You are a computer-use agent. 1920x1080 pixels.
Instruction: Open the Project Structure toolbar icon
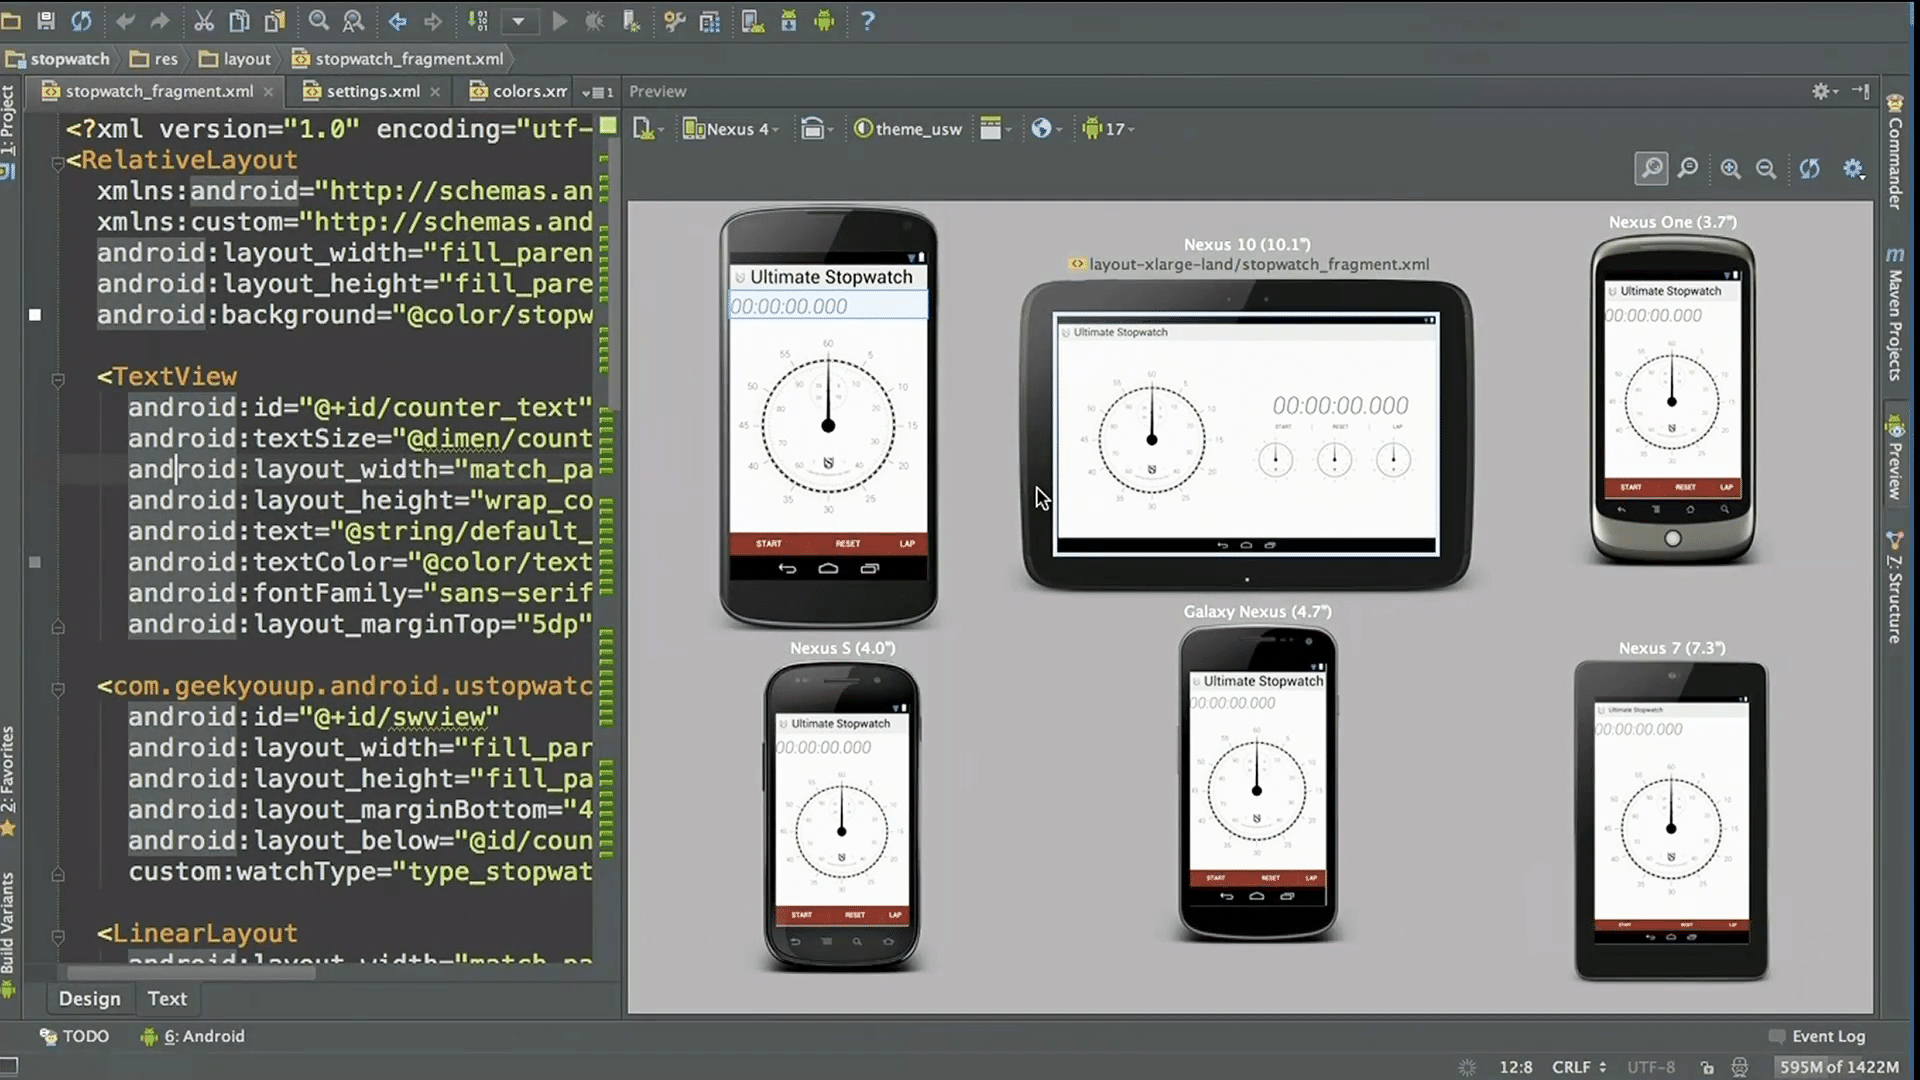coord(709,20)
